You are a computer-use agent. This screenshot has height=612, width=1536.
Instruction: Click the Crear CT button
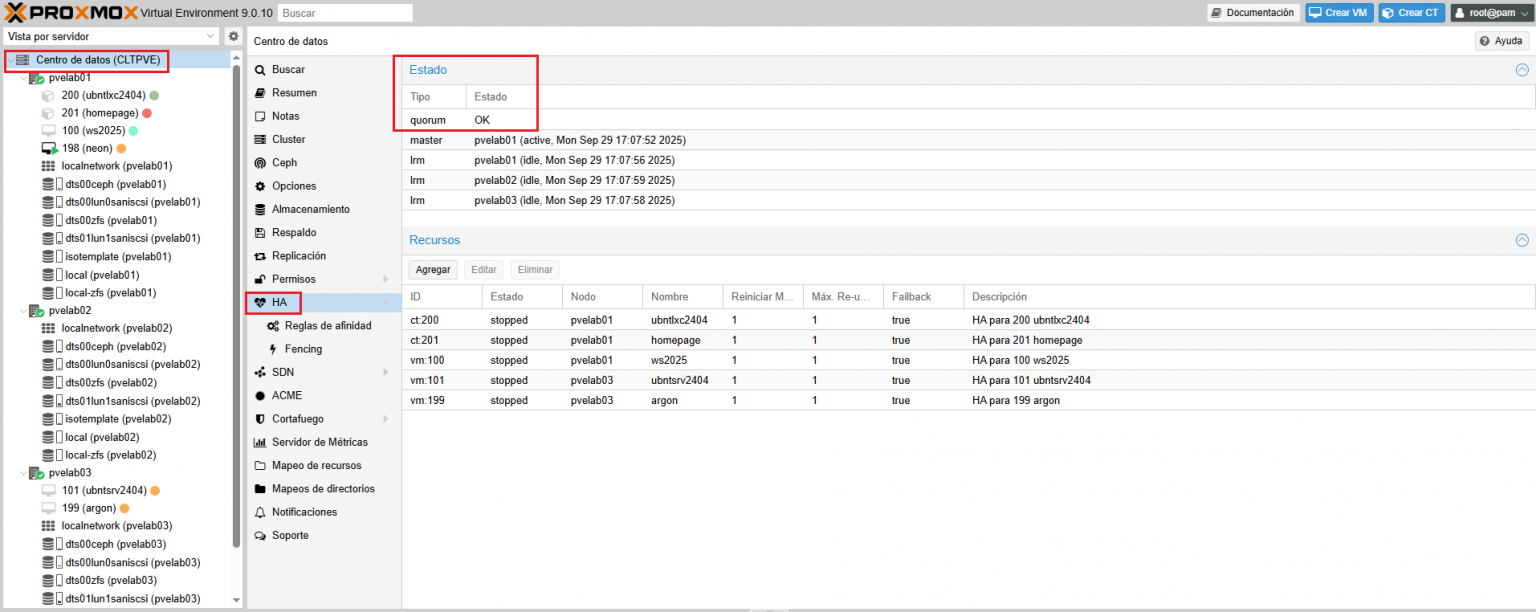pos(1412,13)
